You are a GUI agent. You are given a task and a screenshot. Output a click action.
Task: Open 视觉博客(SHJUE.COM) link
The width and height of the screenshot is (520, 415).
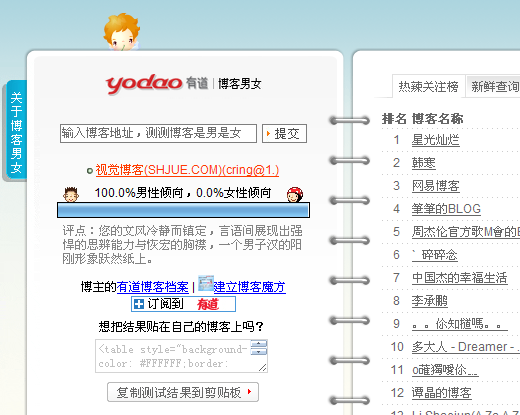click(187, 170)
